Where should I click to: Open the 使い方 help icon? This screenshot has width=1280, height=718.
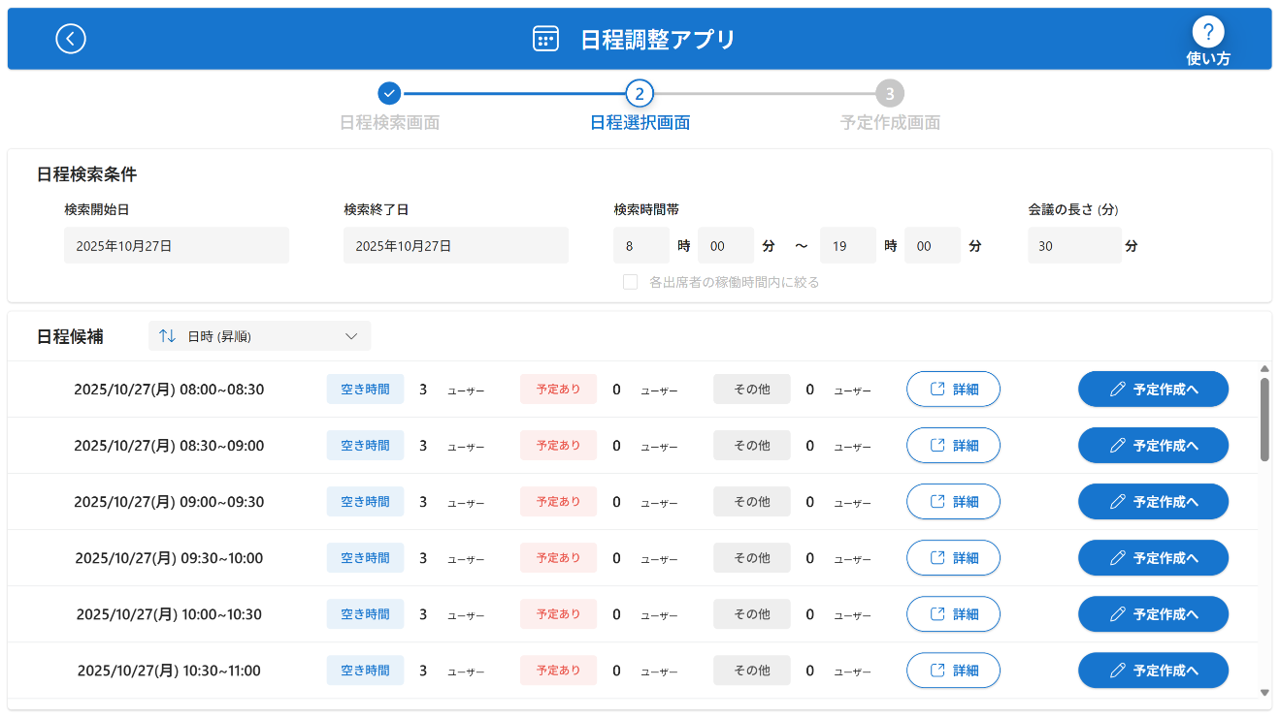(1208, 32)
